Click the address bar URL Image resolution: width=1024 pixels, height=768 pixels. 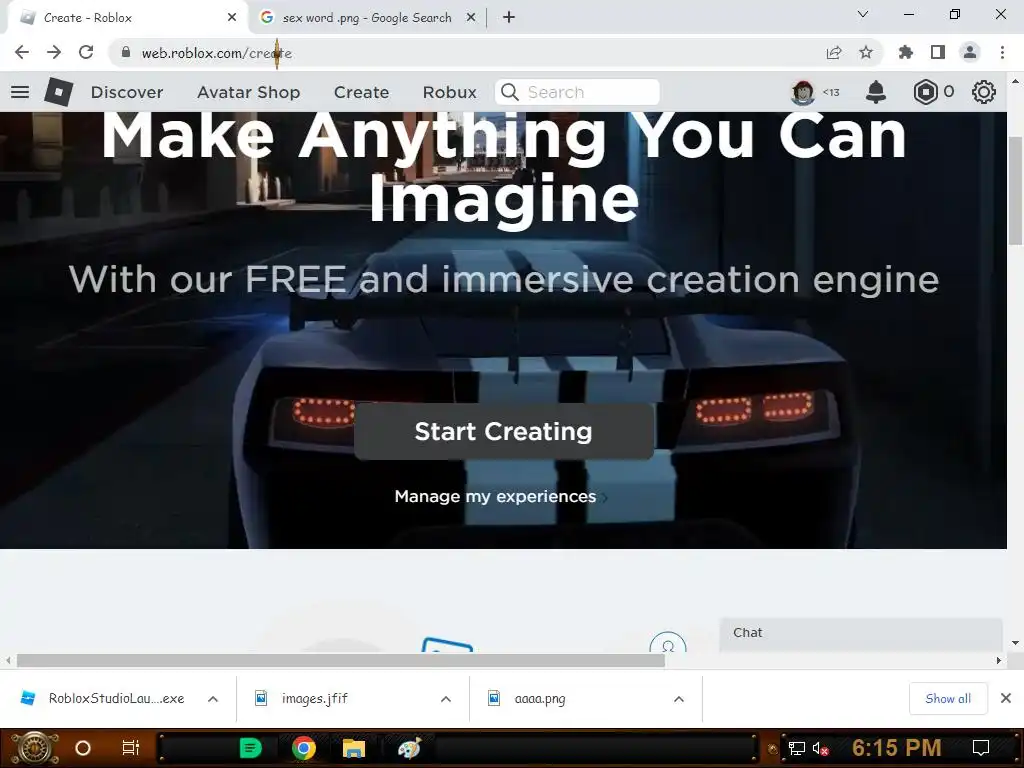217,53
